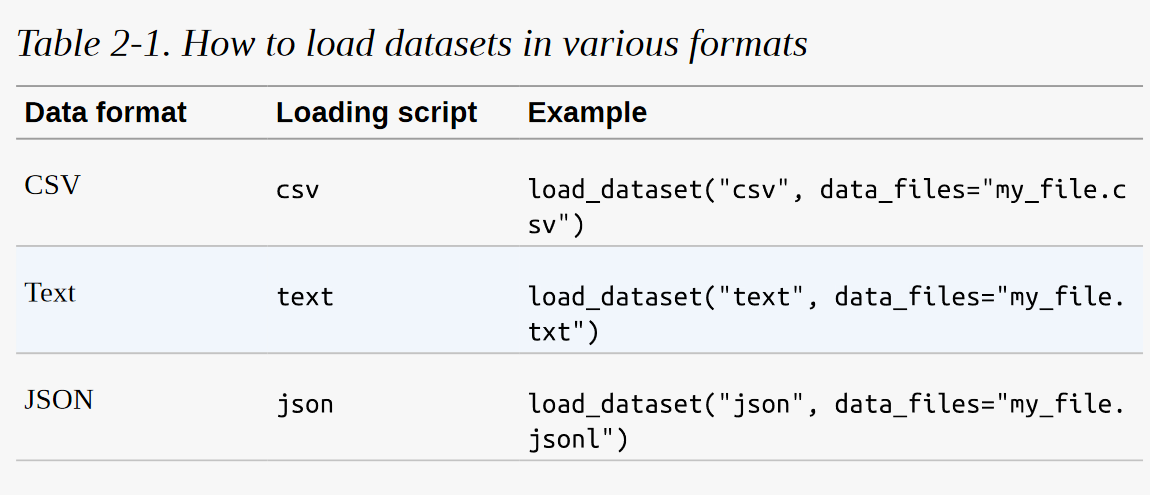Image resolution: width=1150 pixels, height=495 pixels.
Task: Click the JSON data format cell
Action: coord(59,400)
